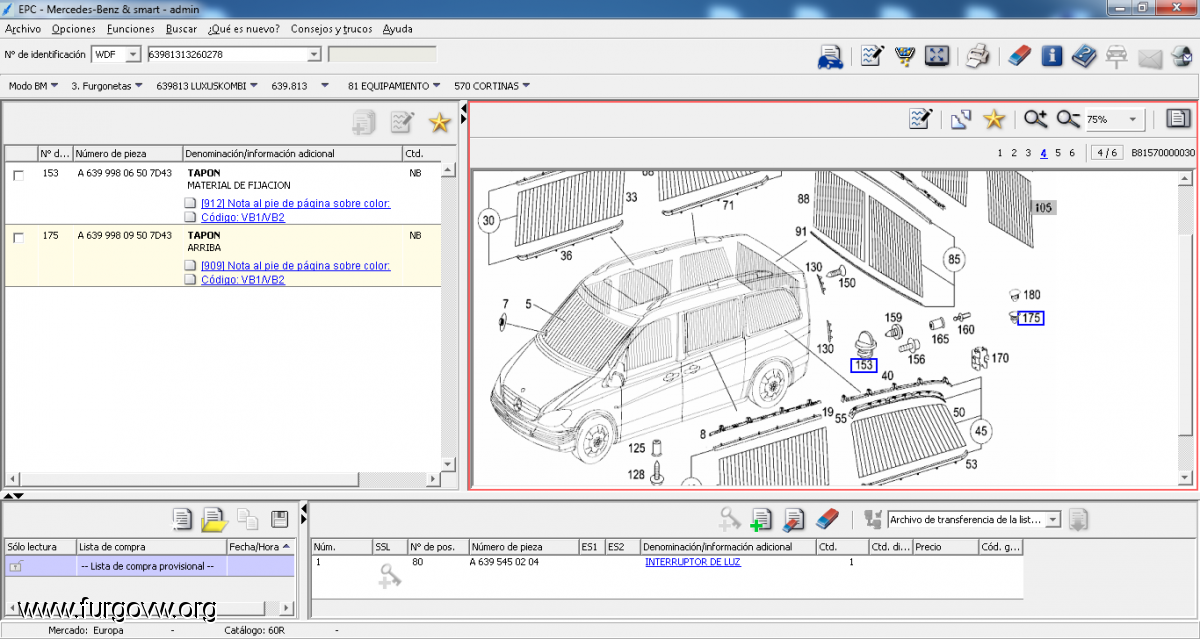1200x639 pixels.
Task: Select callout 175 in the illustration
Action: [1031, 318]
